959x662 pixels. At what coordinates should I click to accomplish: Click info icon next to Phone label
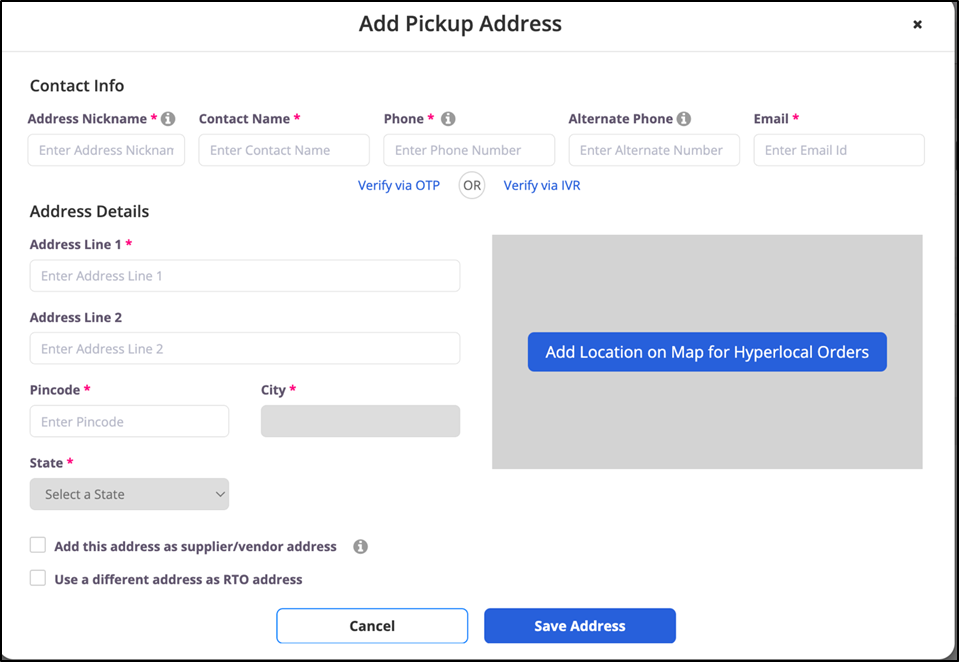pyautogui.click(x=448, y=119)
